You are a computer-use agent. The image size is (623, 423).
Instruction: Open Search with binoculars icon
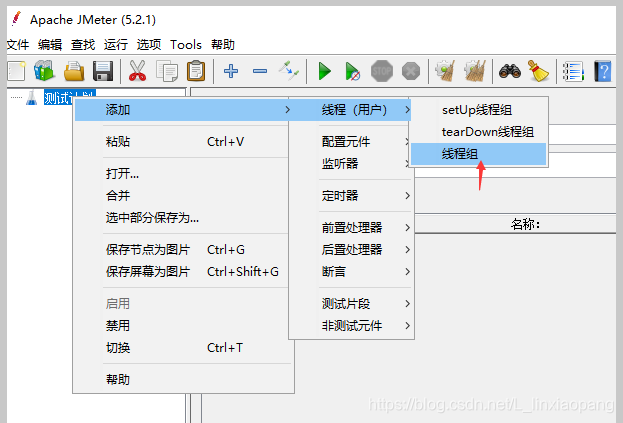(x=510, y=71)
